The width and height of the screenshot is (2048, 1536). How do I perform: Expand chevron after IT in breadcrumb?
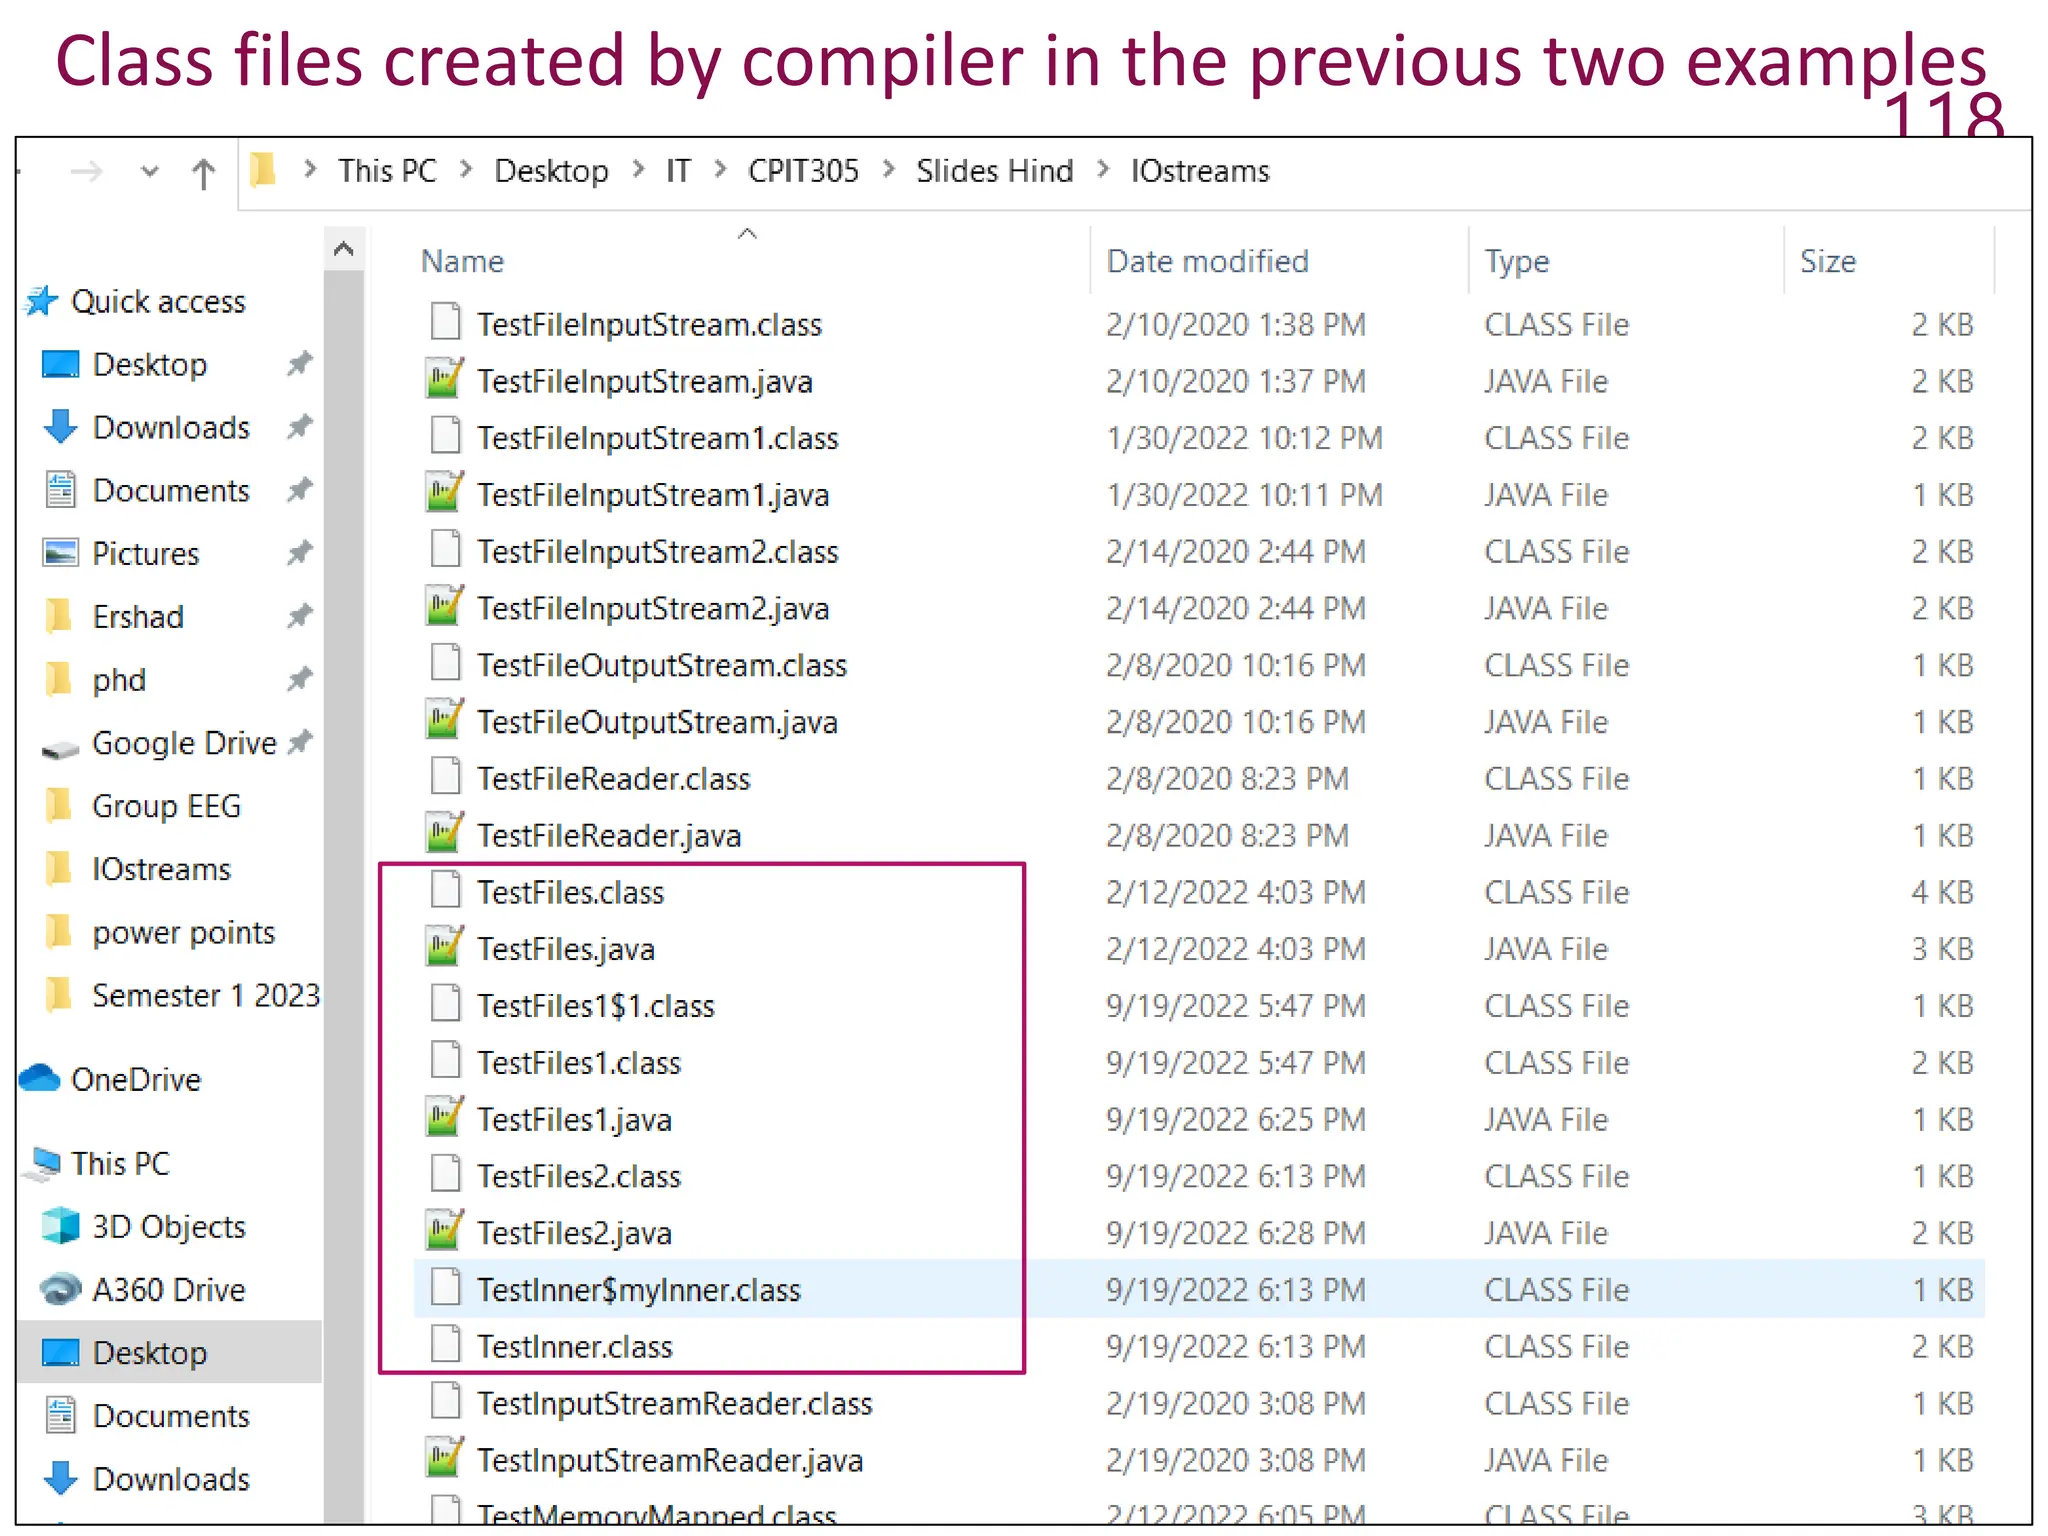point(720,170)
